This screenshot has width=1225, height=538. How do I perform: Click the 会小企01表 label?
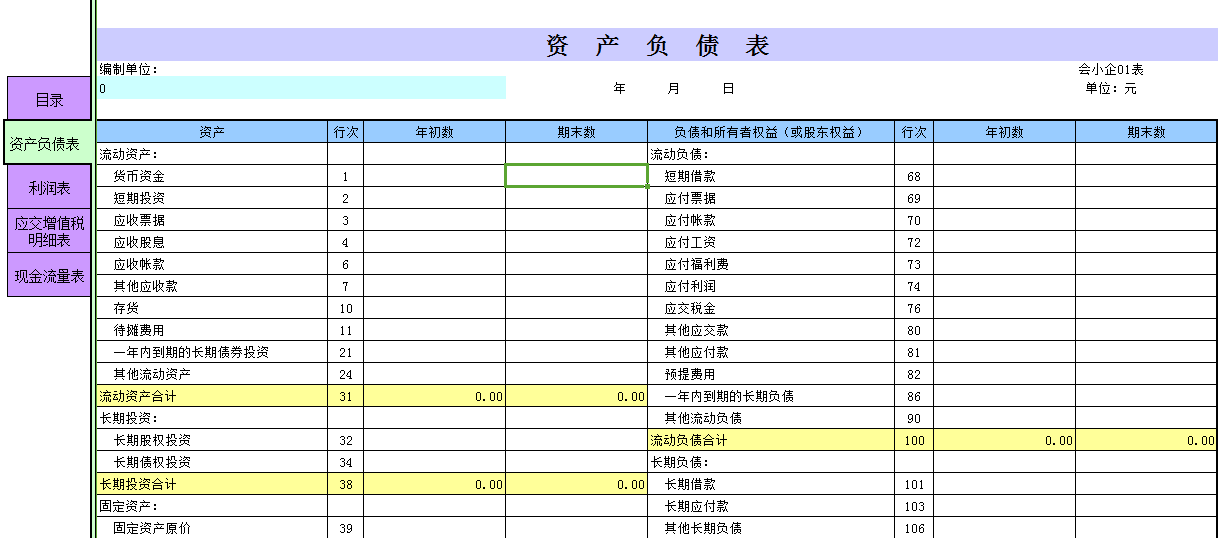(x=1110, y=69)
